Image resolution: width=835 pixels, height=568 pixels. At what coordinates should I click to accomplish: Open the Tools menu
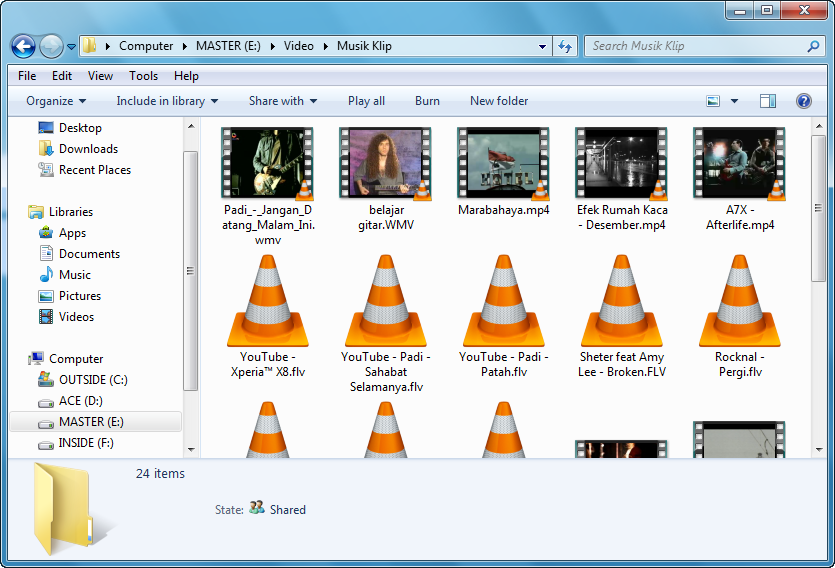143,76
